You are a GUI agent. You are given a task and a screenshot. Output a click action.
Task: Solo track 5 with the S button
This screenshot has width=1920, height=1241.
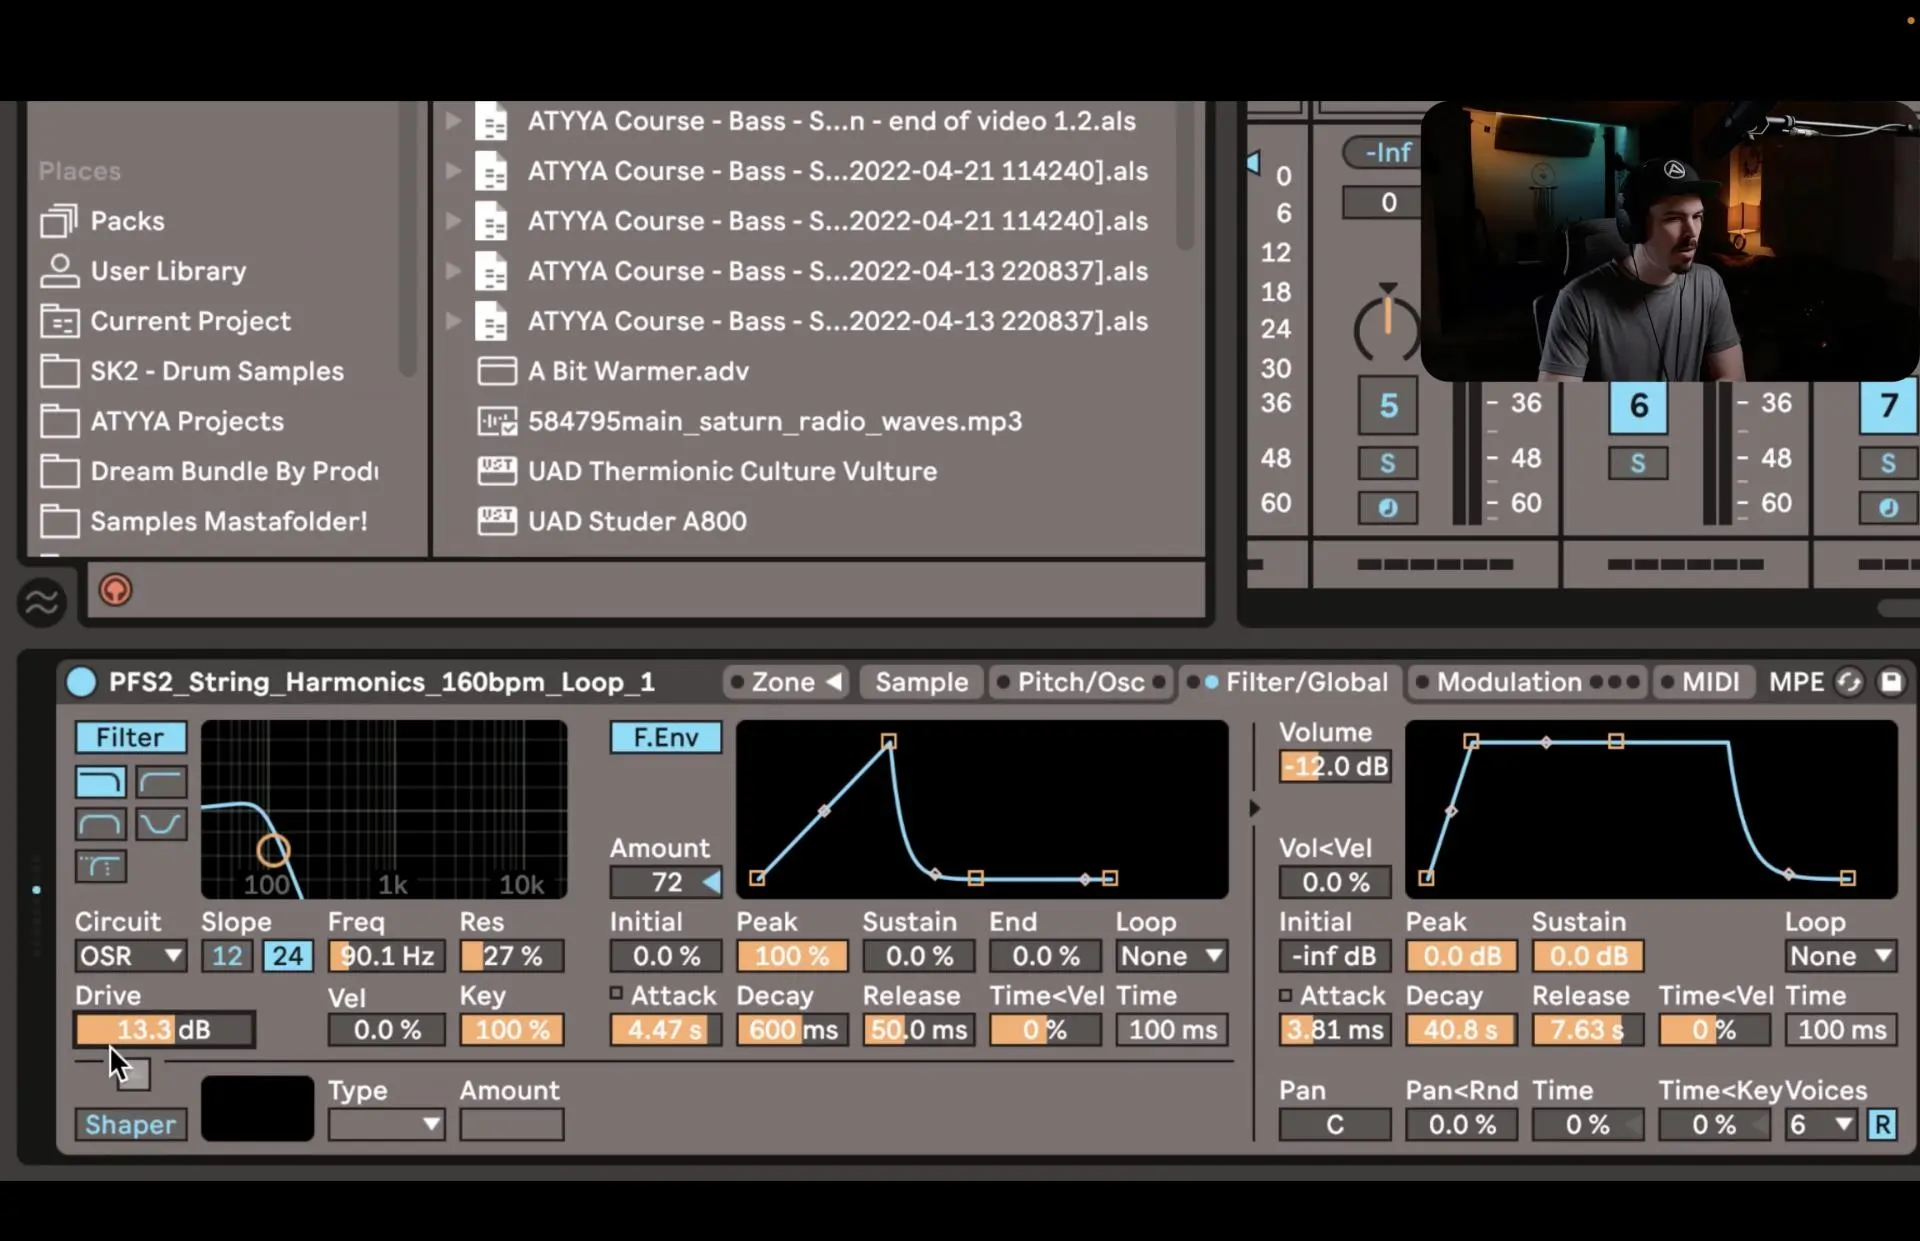point(1387,463)
